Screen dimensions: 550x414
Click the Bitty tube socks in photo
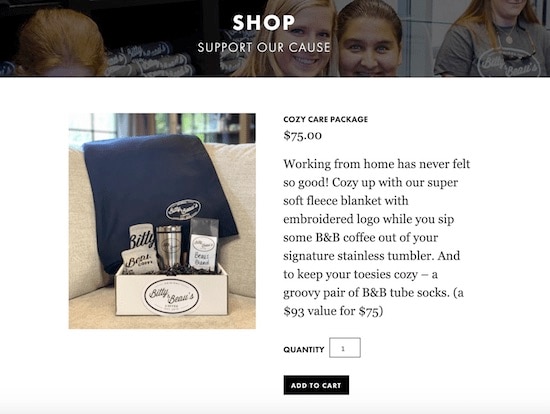140,249
